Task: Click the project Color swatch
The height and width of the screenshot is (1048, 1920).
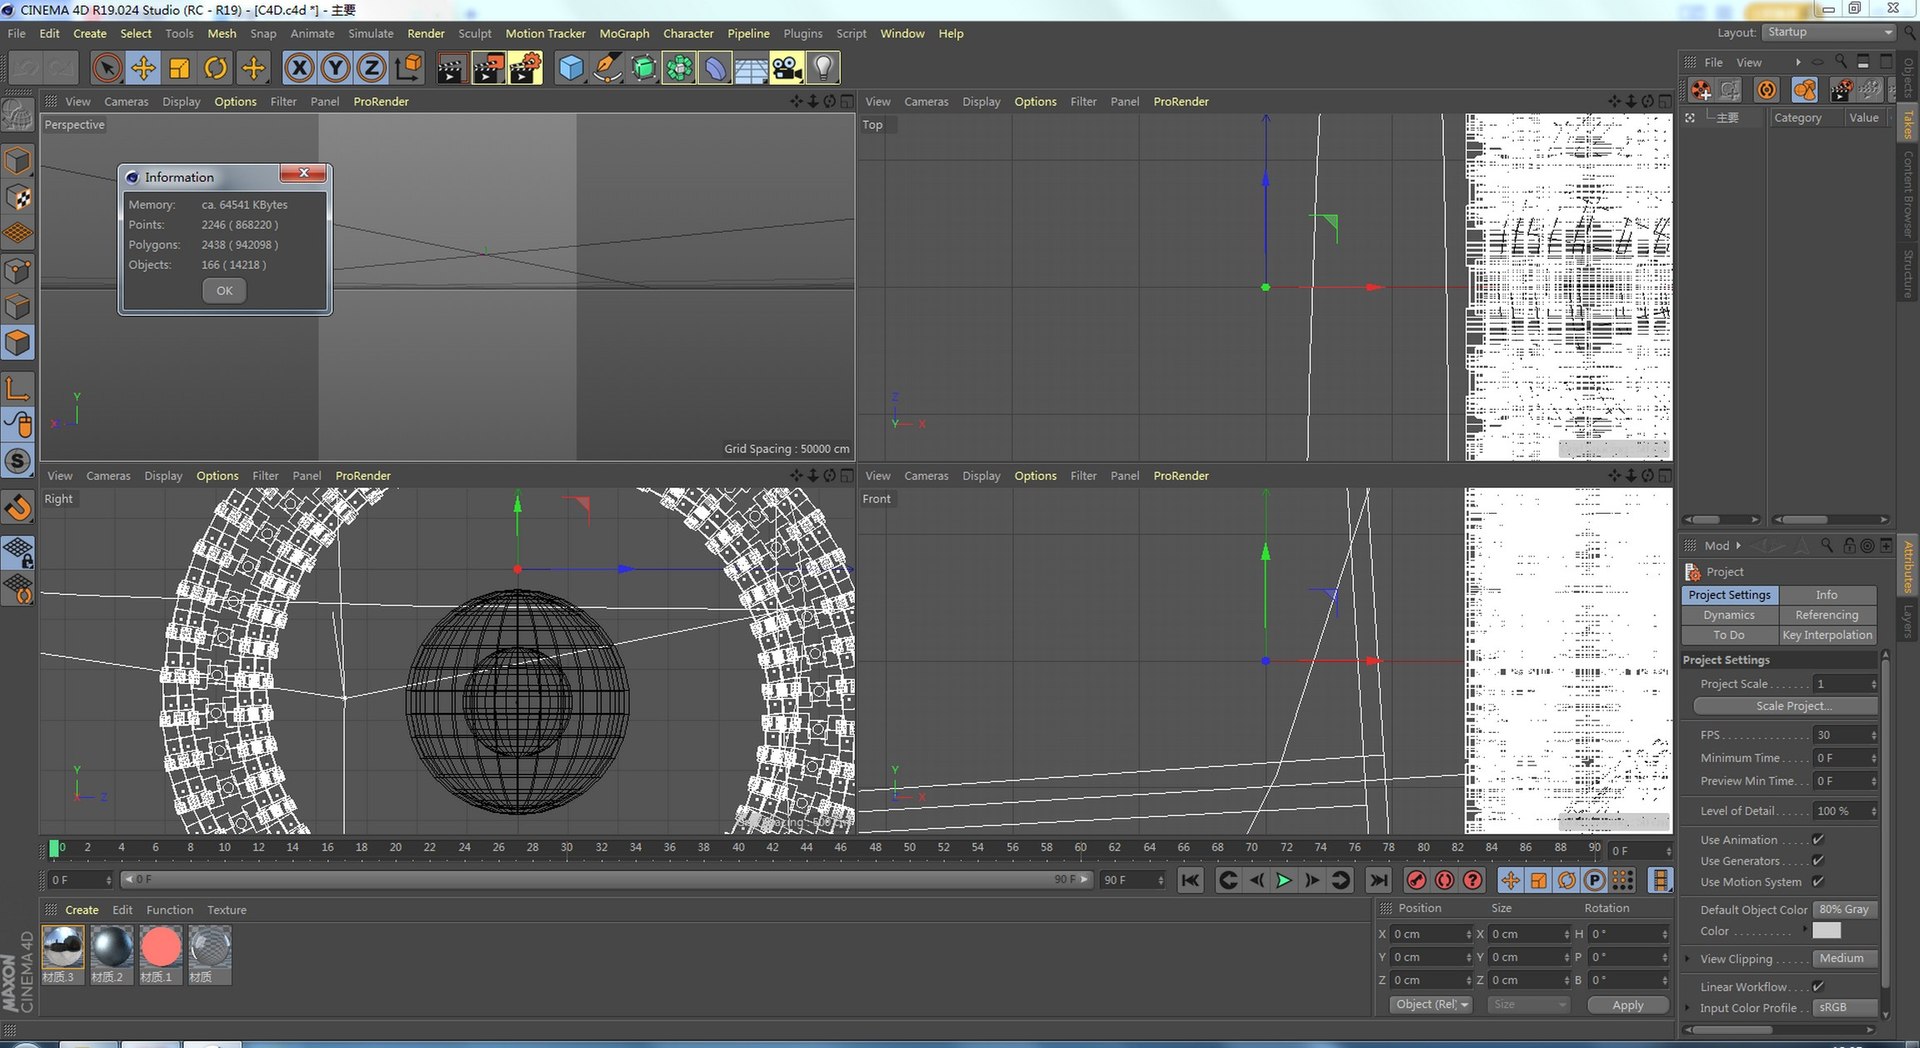Action: (x=1826, y=931)
